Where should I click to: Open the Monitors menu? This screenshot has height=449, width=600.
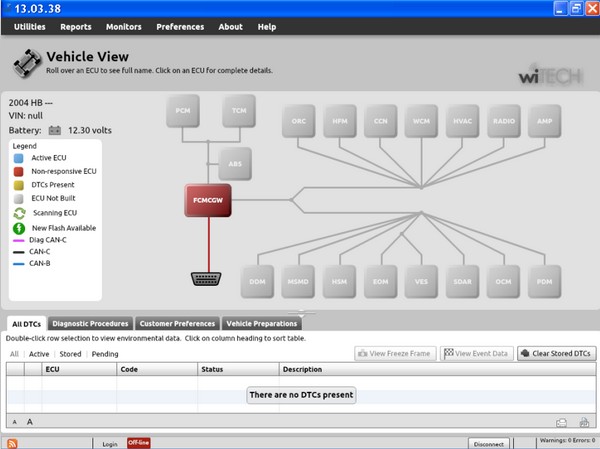[123, 27]
